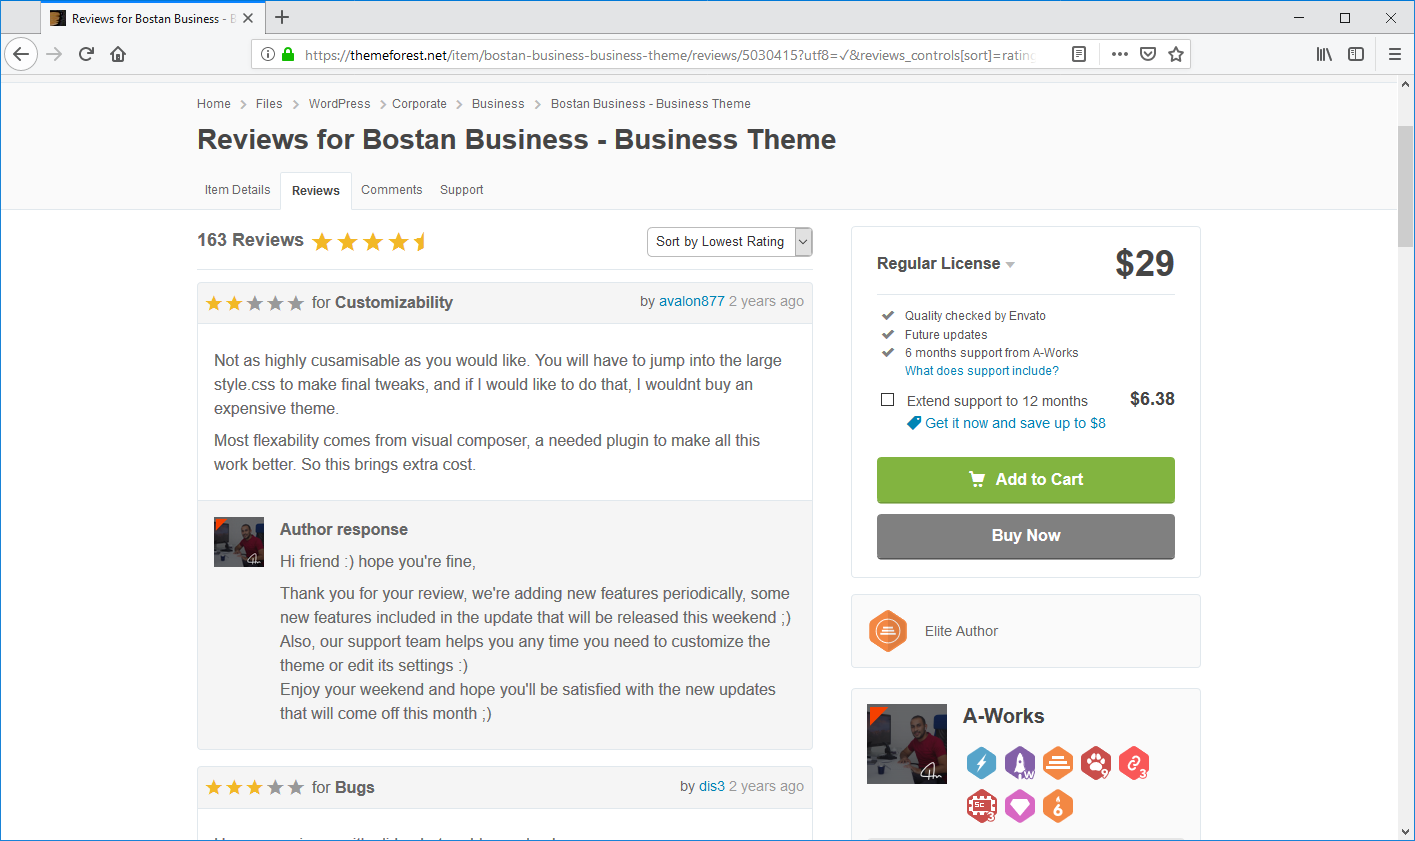
Task: Show sidebars using the sidebar icon
Action: pyautogui.click(x=1356, y=54)
